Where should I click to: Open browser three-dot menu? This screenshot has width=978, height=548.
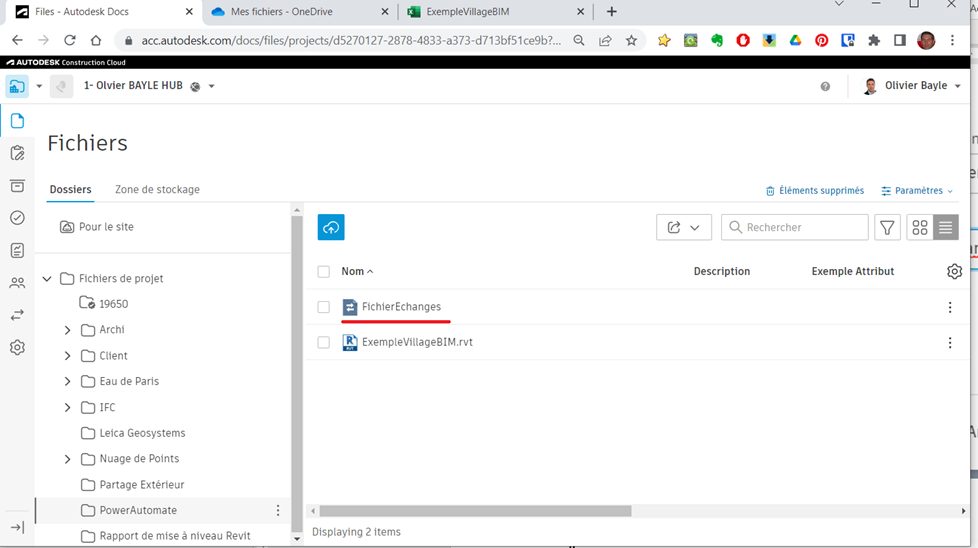tap(952, 40)
